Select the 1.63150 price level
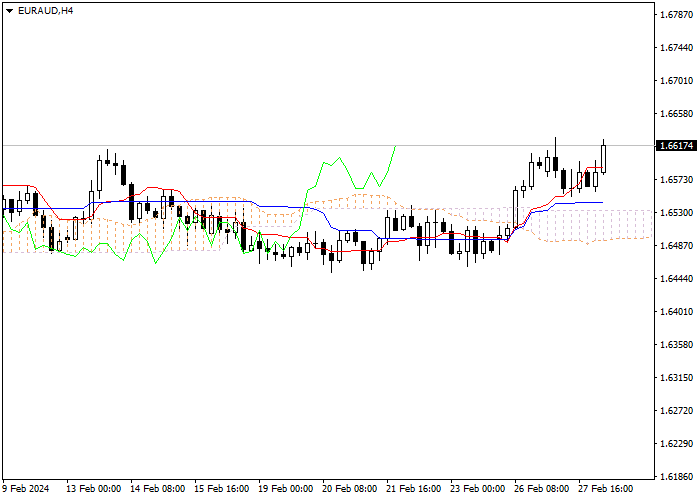This screenshot has height=500, width=700. [x=676, y=378]
